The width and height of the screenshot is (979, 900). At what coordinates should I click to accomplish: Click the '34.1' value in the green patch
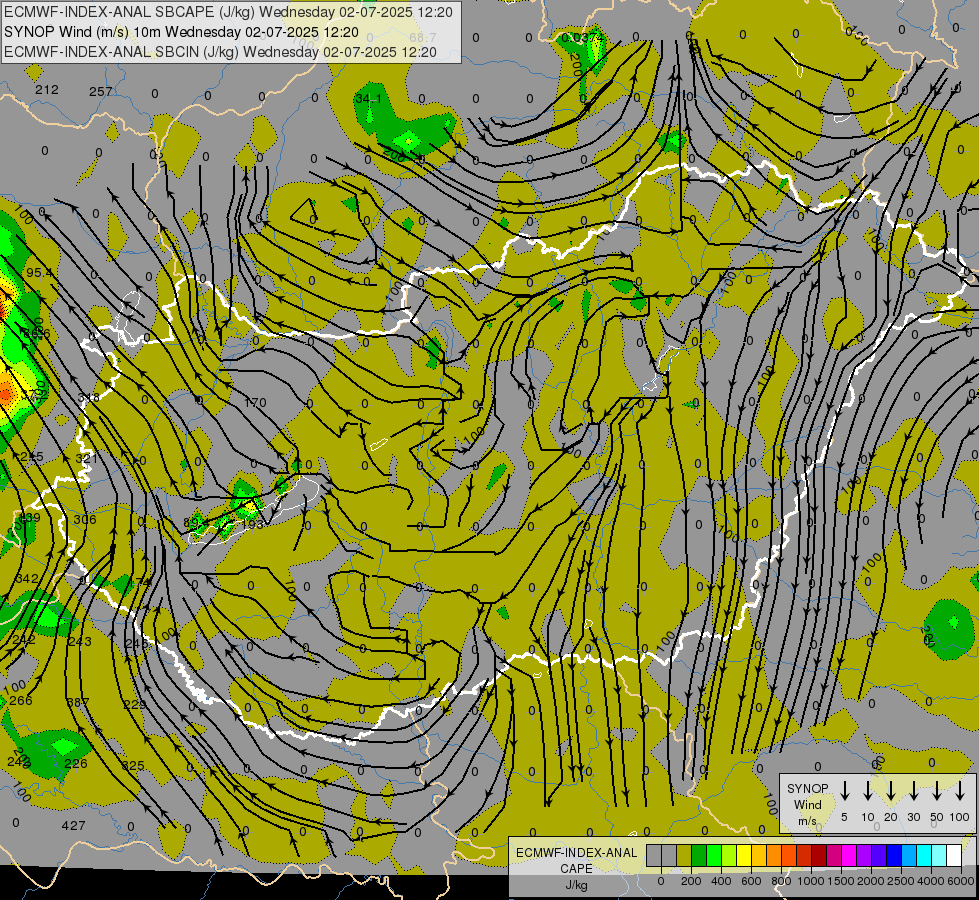[368, 99]
